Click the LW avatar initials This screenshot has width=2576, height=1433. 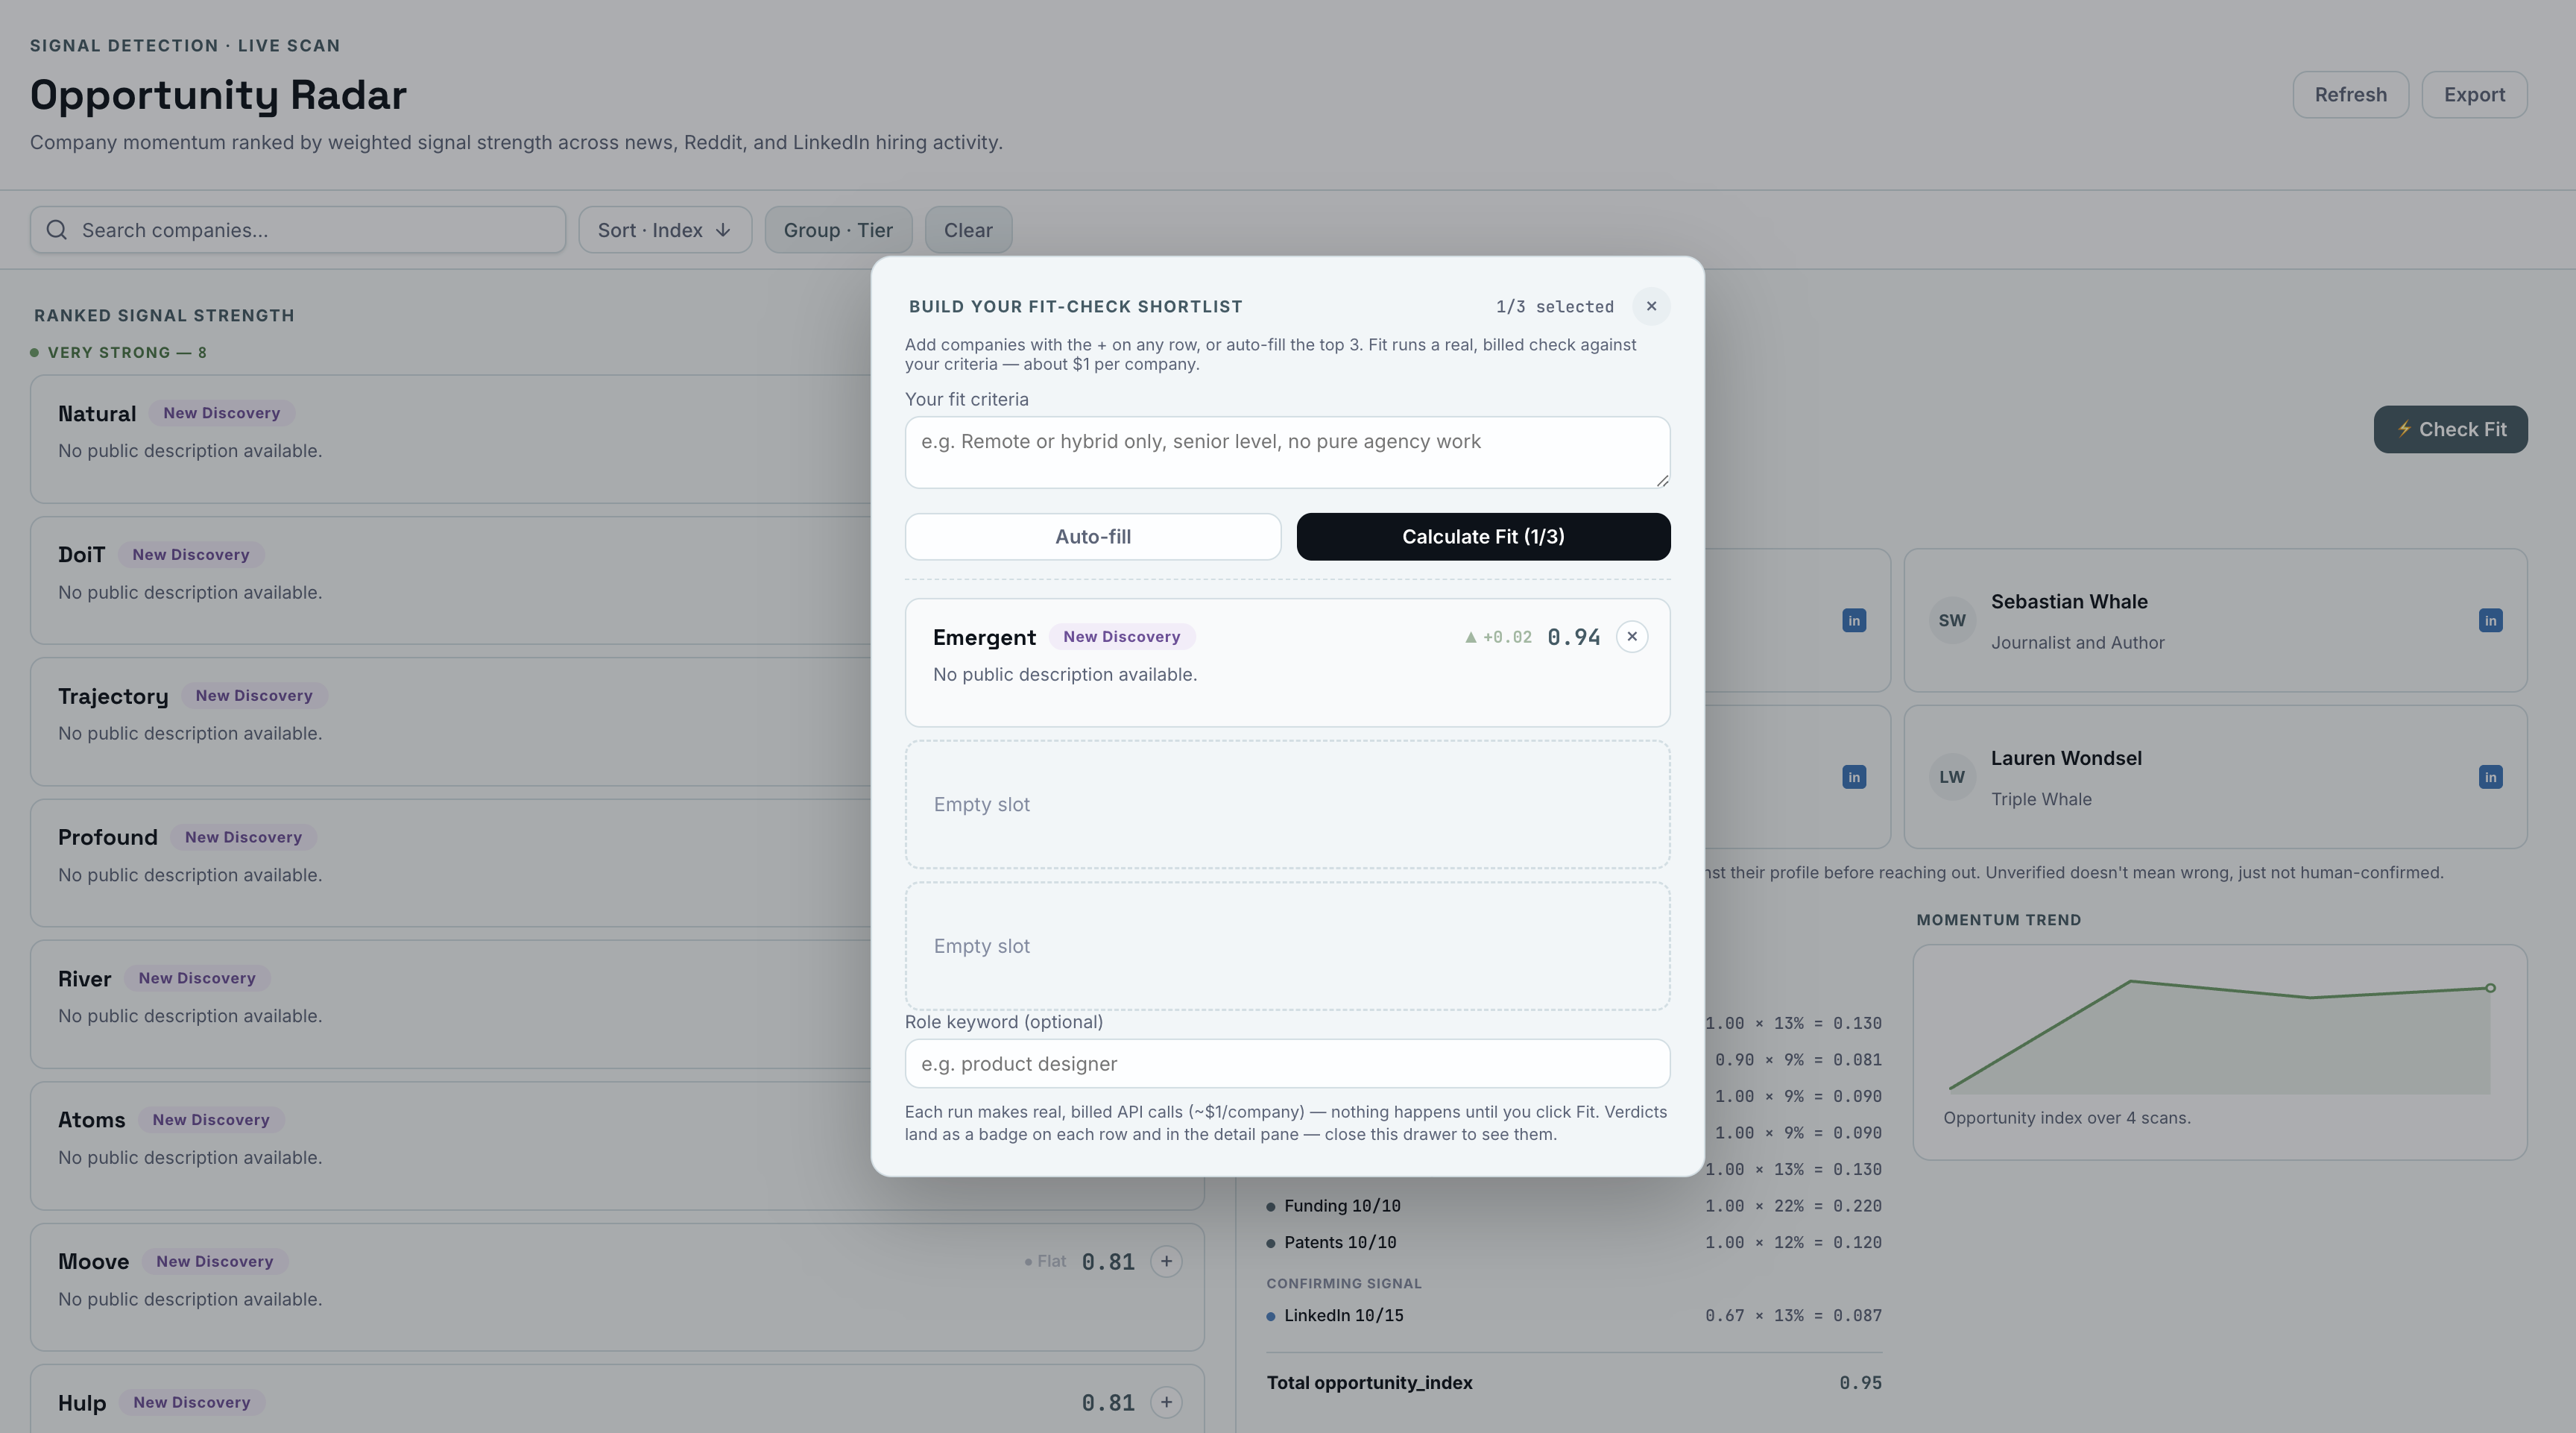(1951, 777)
